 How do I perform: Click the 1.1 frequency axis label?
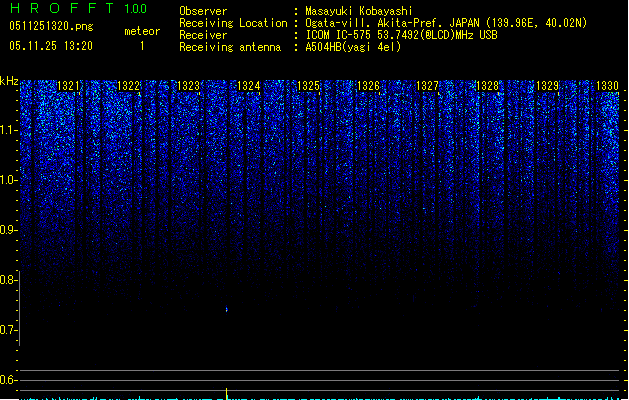coord(8,130)
